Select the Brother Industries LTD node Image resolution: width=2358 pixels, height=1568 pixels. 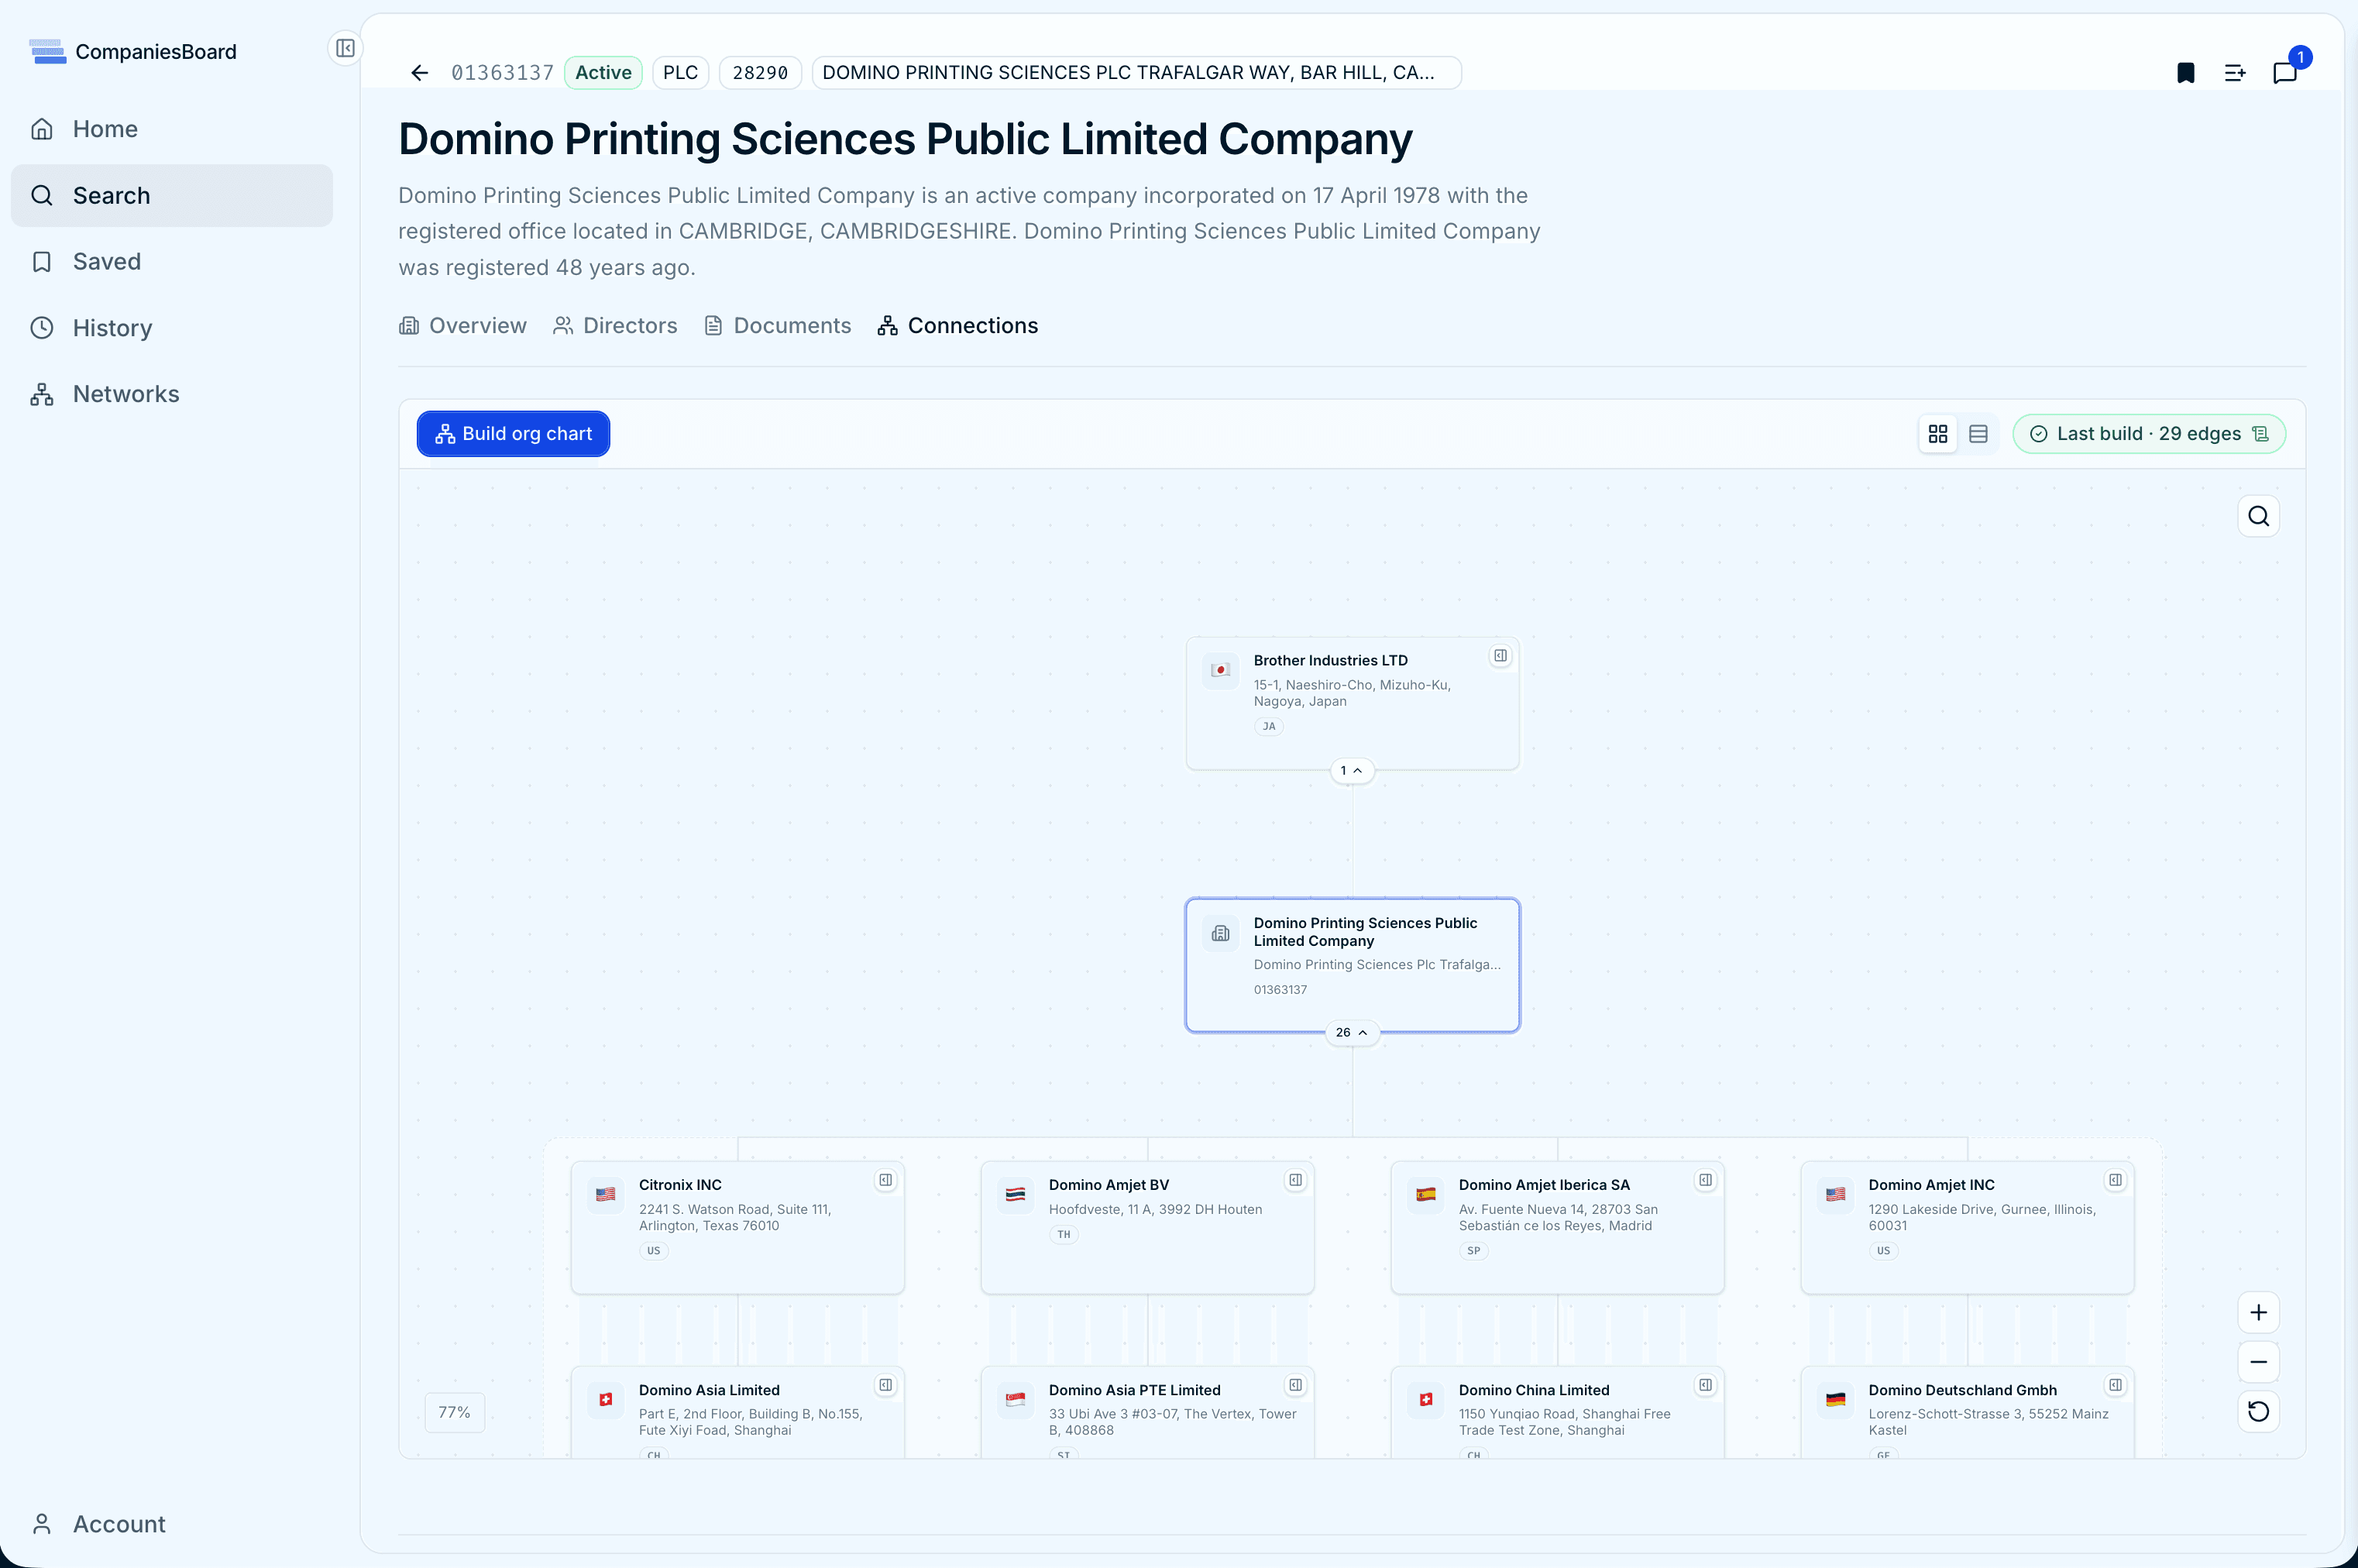point(1352,703)
